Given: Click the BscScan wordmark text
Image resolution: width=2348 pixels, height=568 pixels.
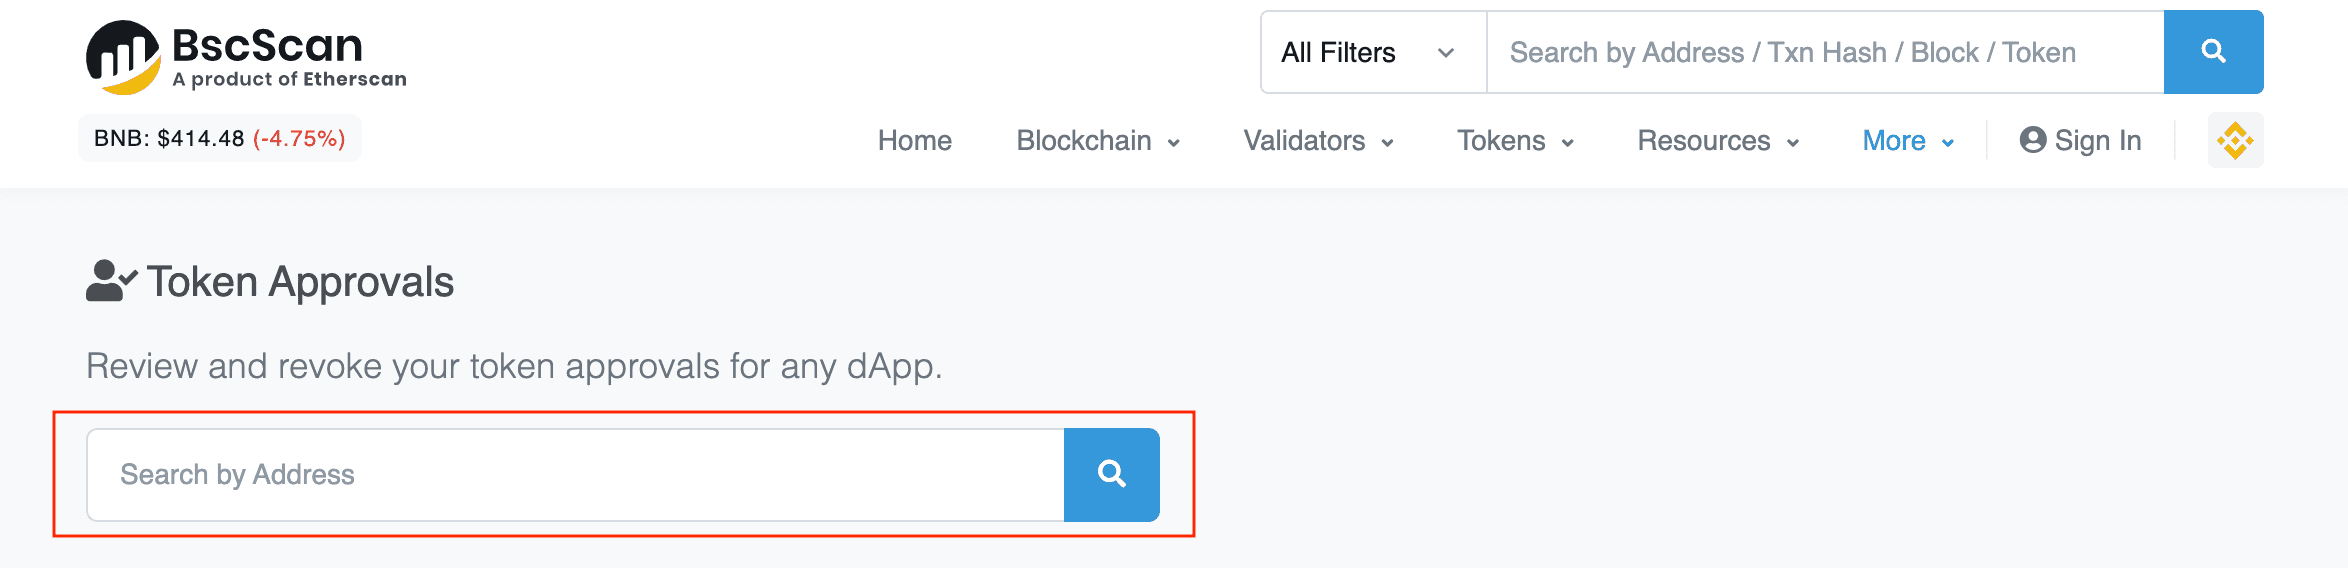Looking at the screenshot, I should click(267, 46).
